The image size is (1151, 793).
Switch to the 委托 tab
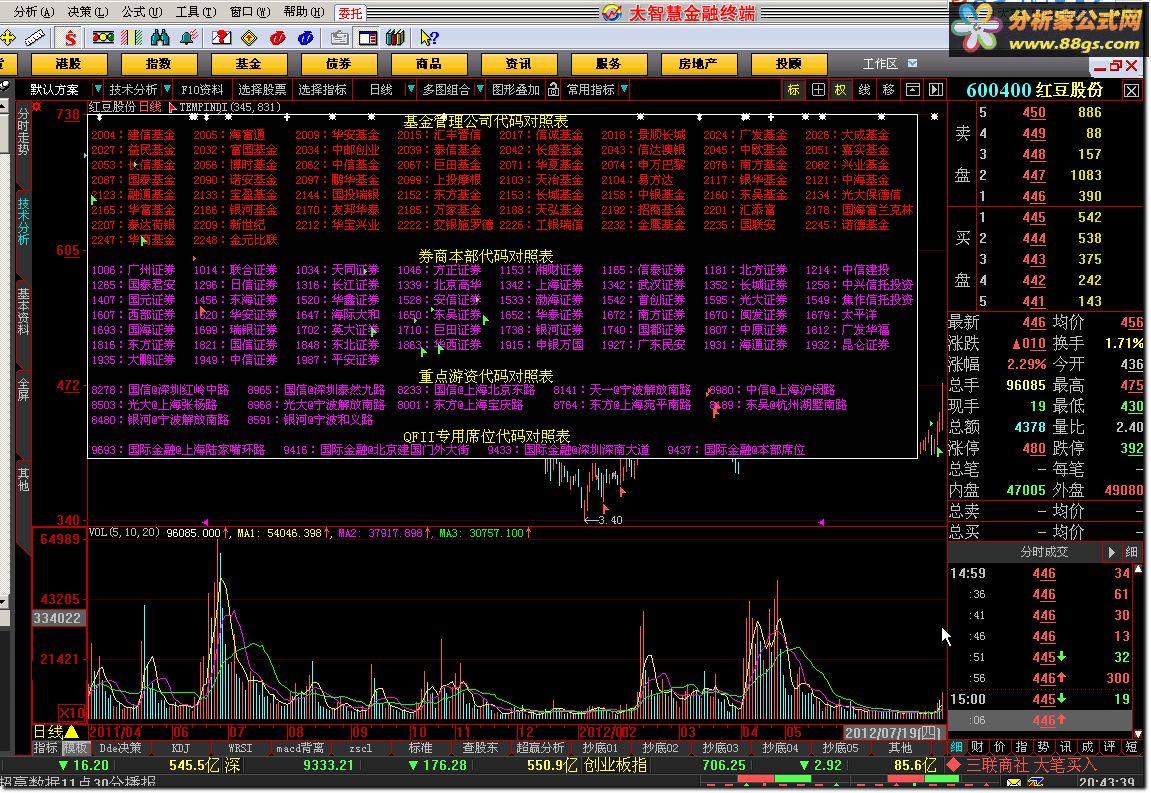[x=351, y=13]
